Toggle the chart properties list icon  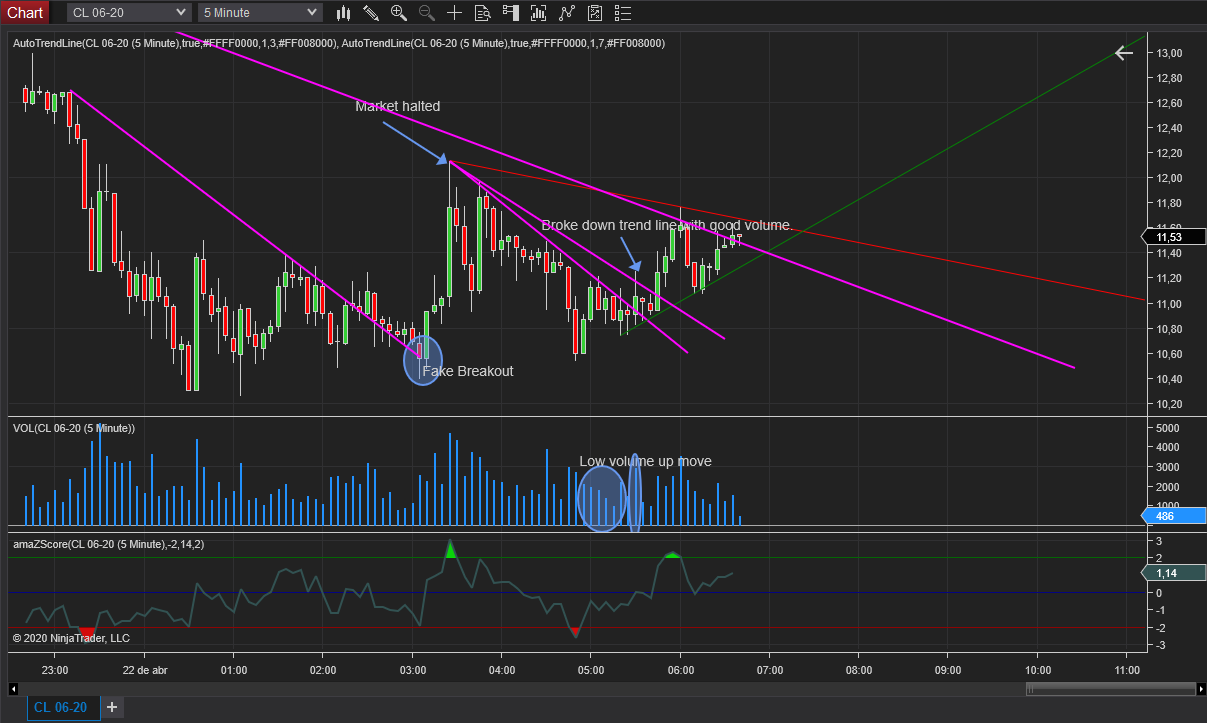[622, 13]
